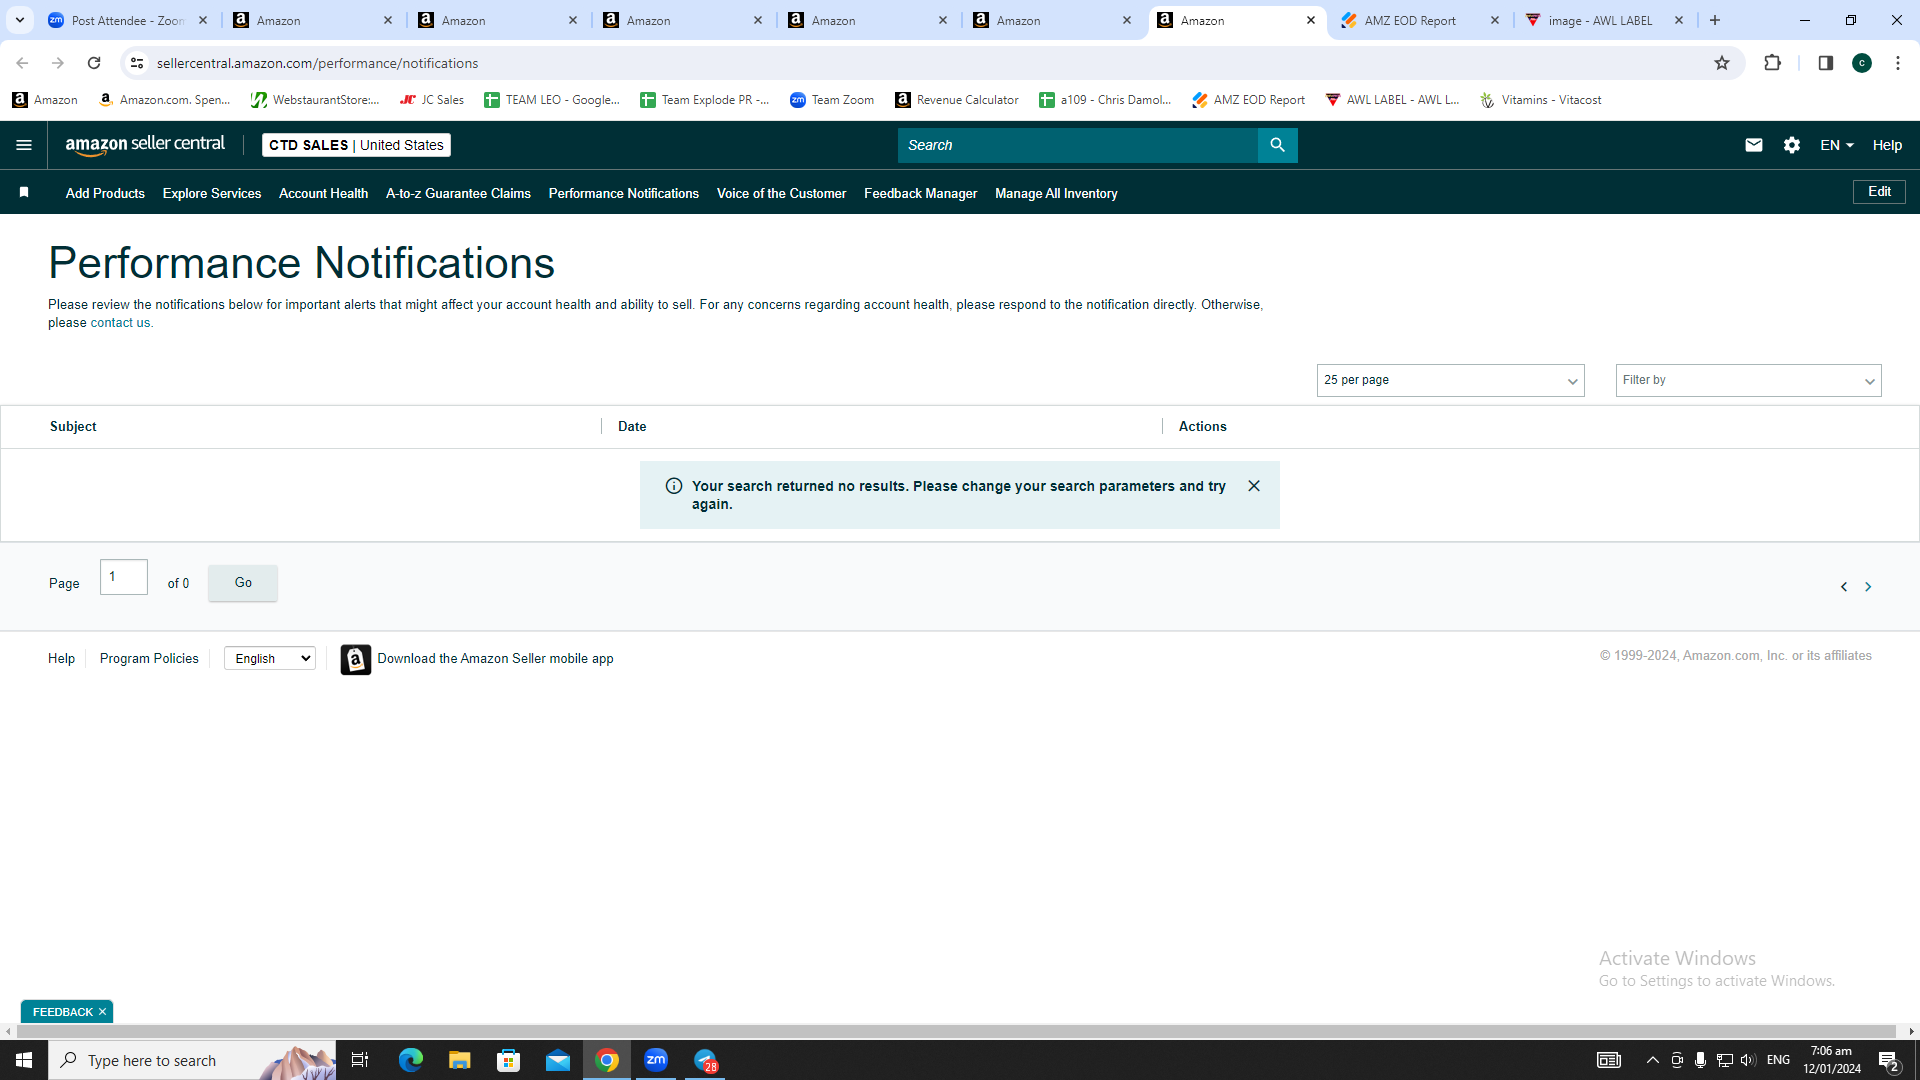Click the Amazon Seller app icon in footer
1920x1080 pixels.
click(x=356, y=659)
